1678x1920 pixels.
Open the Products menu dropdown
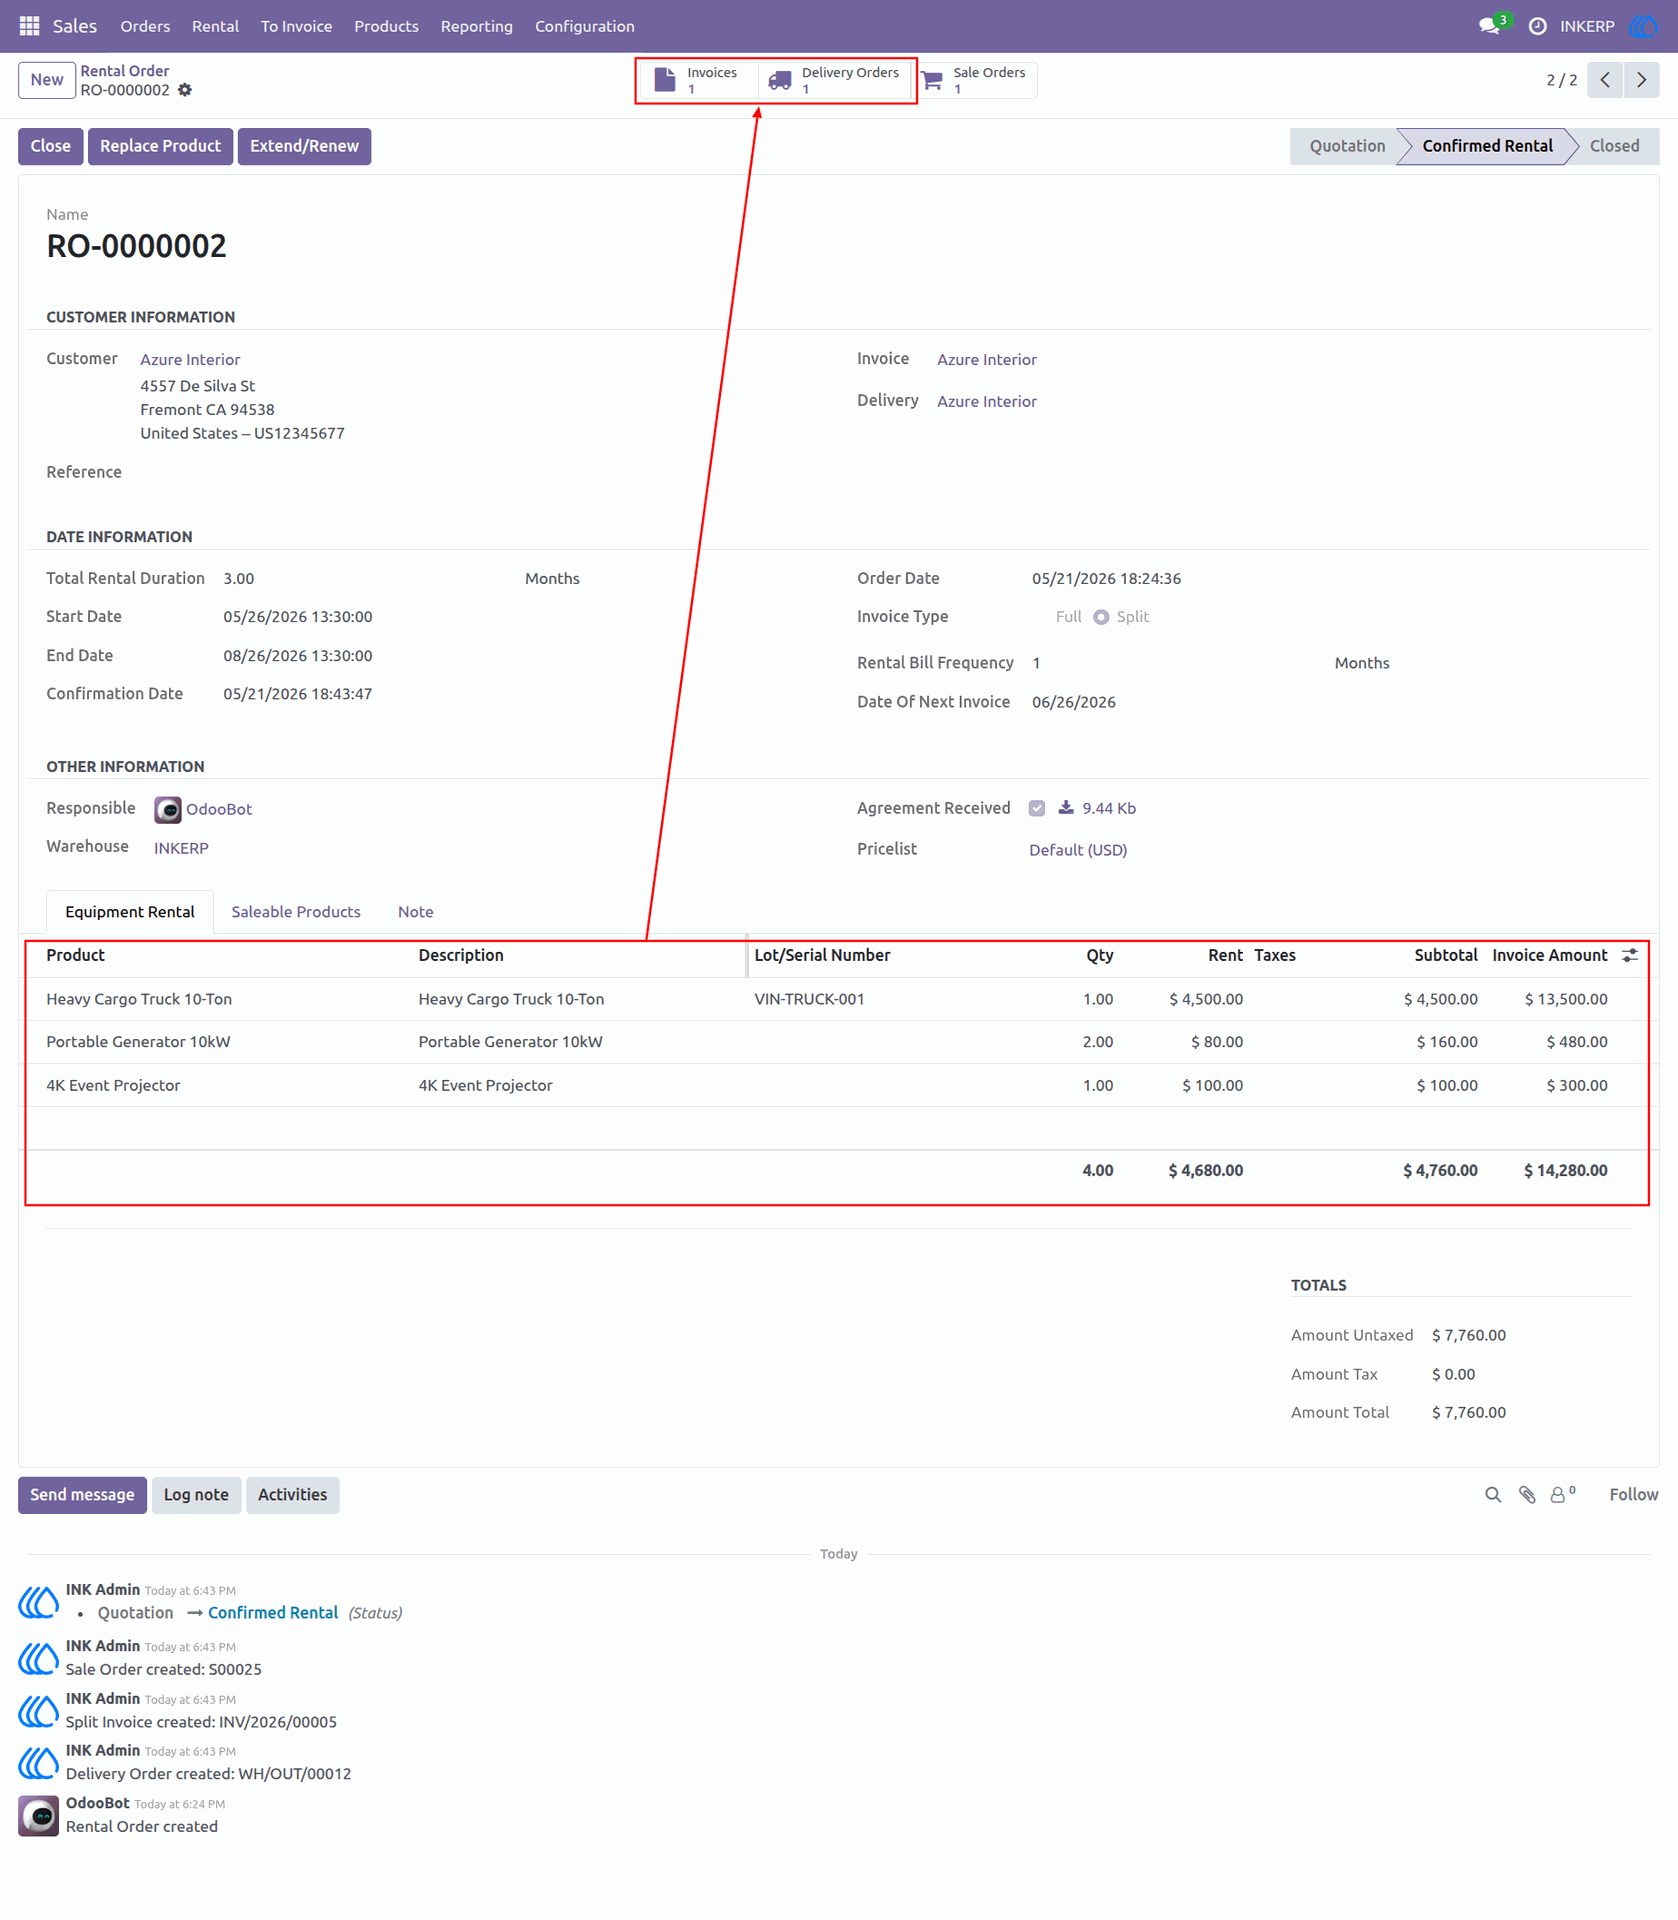(386, 26)
